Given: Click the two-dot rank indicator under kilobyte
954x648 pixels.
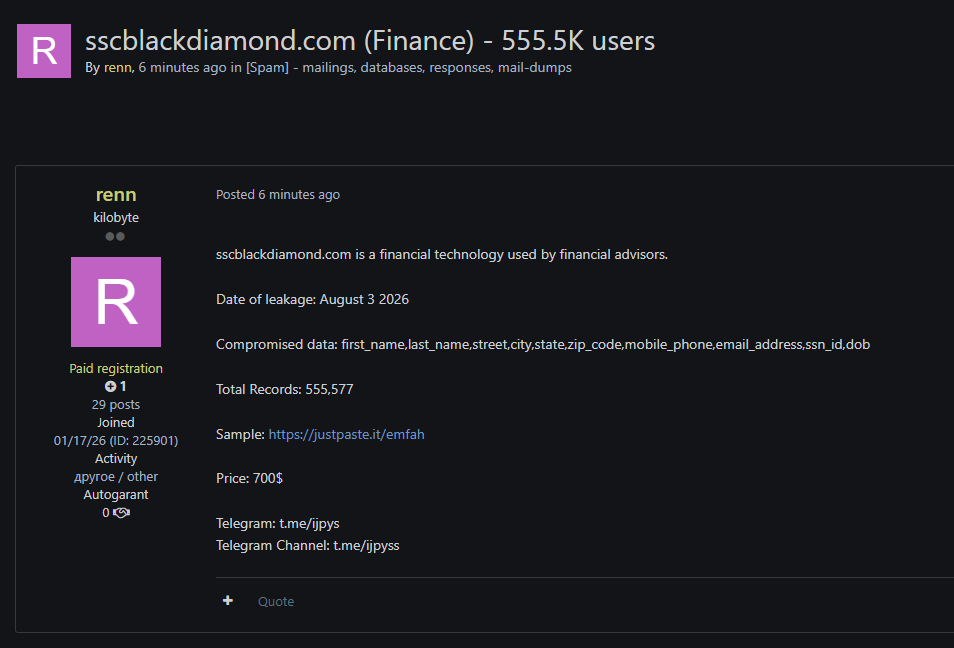Looking at the screenshot, I should [115, 236].
